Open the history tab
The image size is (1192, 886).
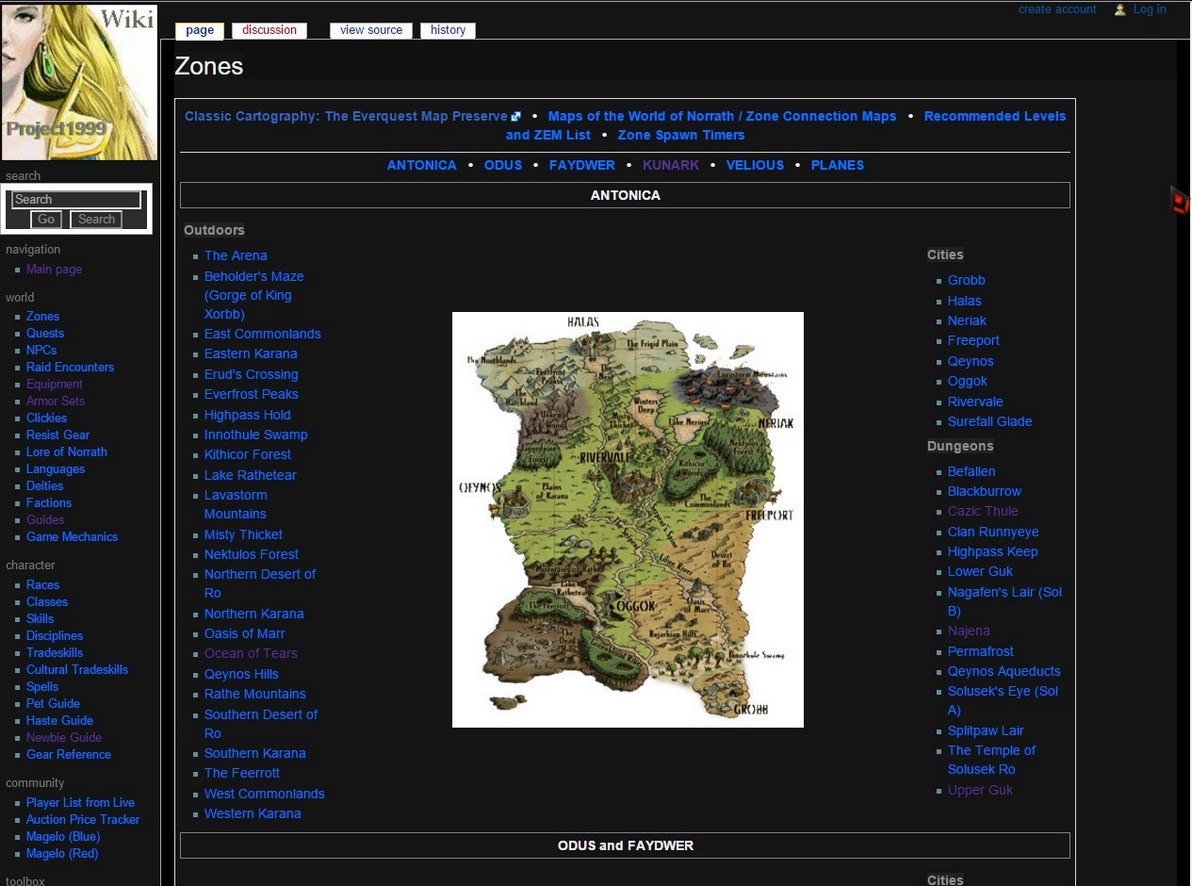448,30
